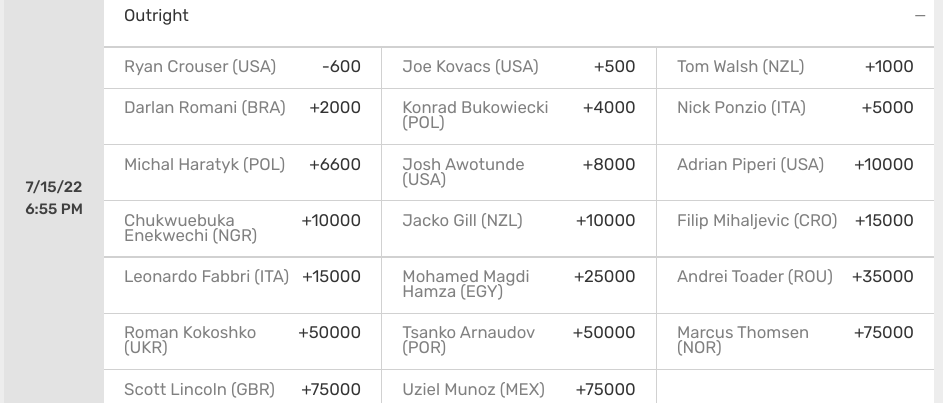Choose Scott Lincoln (GBR) +75000
The height and width of the screenshot is (403, 943).
tap(242, 387)
